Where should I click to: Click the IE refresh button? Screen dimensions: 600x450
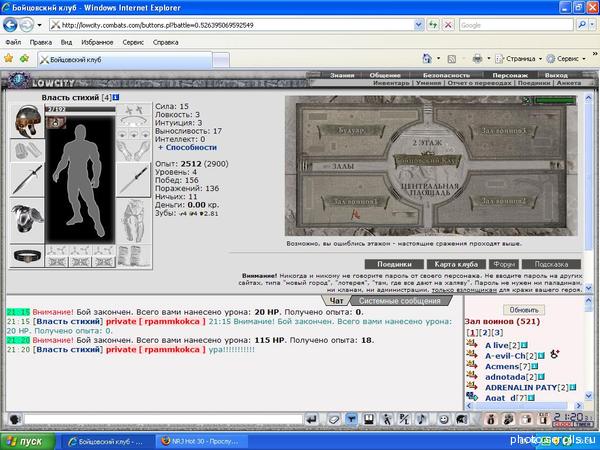(433, 25)
